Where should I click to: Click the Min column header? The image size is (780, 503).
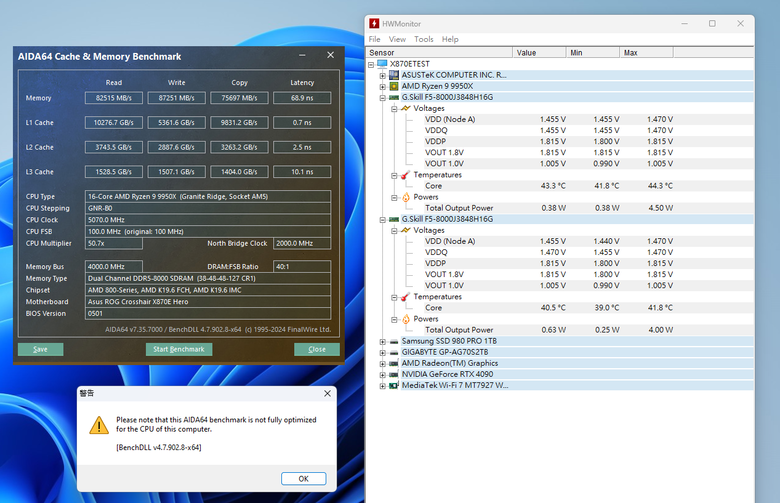point(593,53)
